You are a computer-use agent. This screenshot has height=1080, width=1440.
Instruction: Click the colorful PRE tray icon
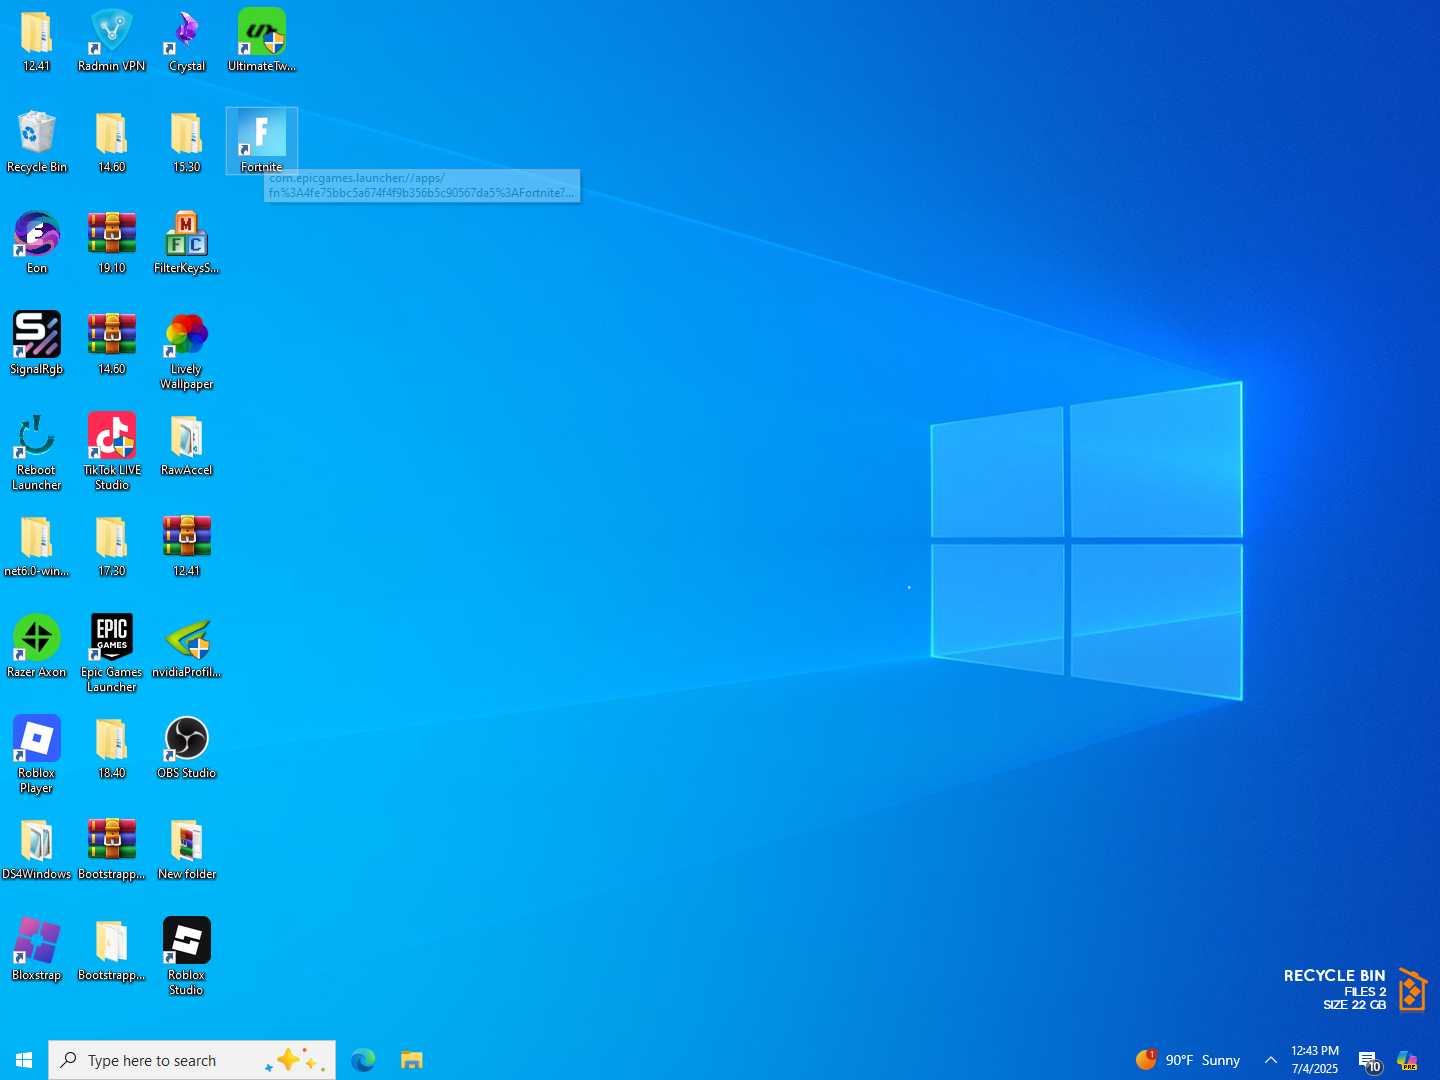1408,1060
